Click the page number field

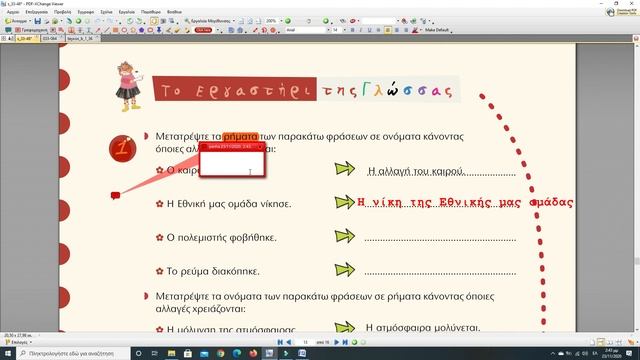[x=305, y=342]
